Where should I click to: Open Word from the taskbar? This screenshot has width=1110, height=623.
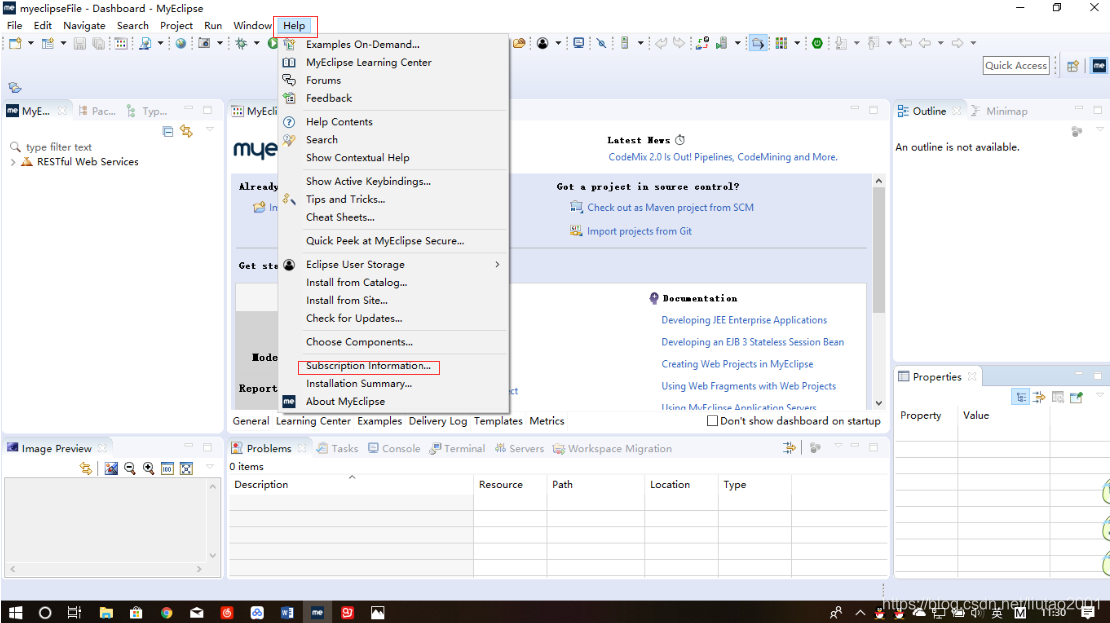click(x=287, y=612)
